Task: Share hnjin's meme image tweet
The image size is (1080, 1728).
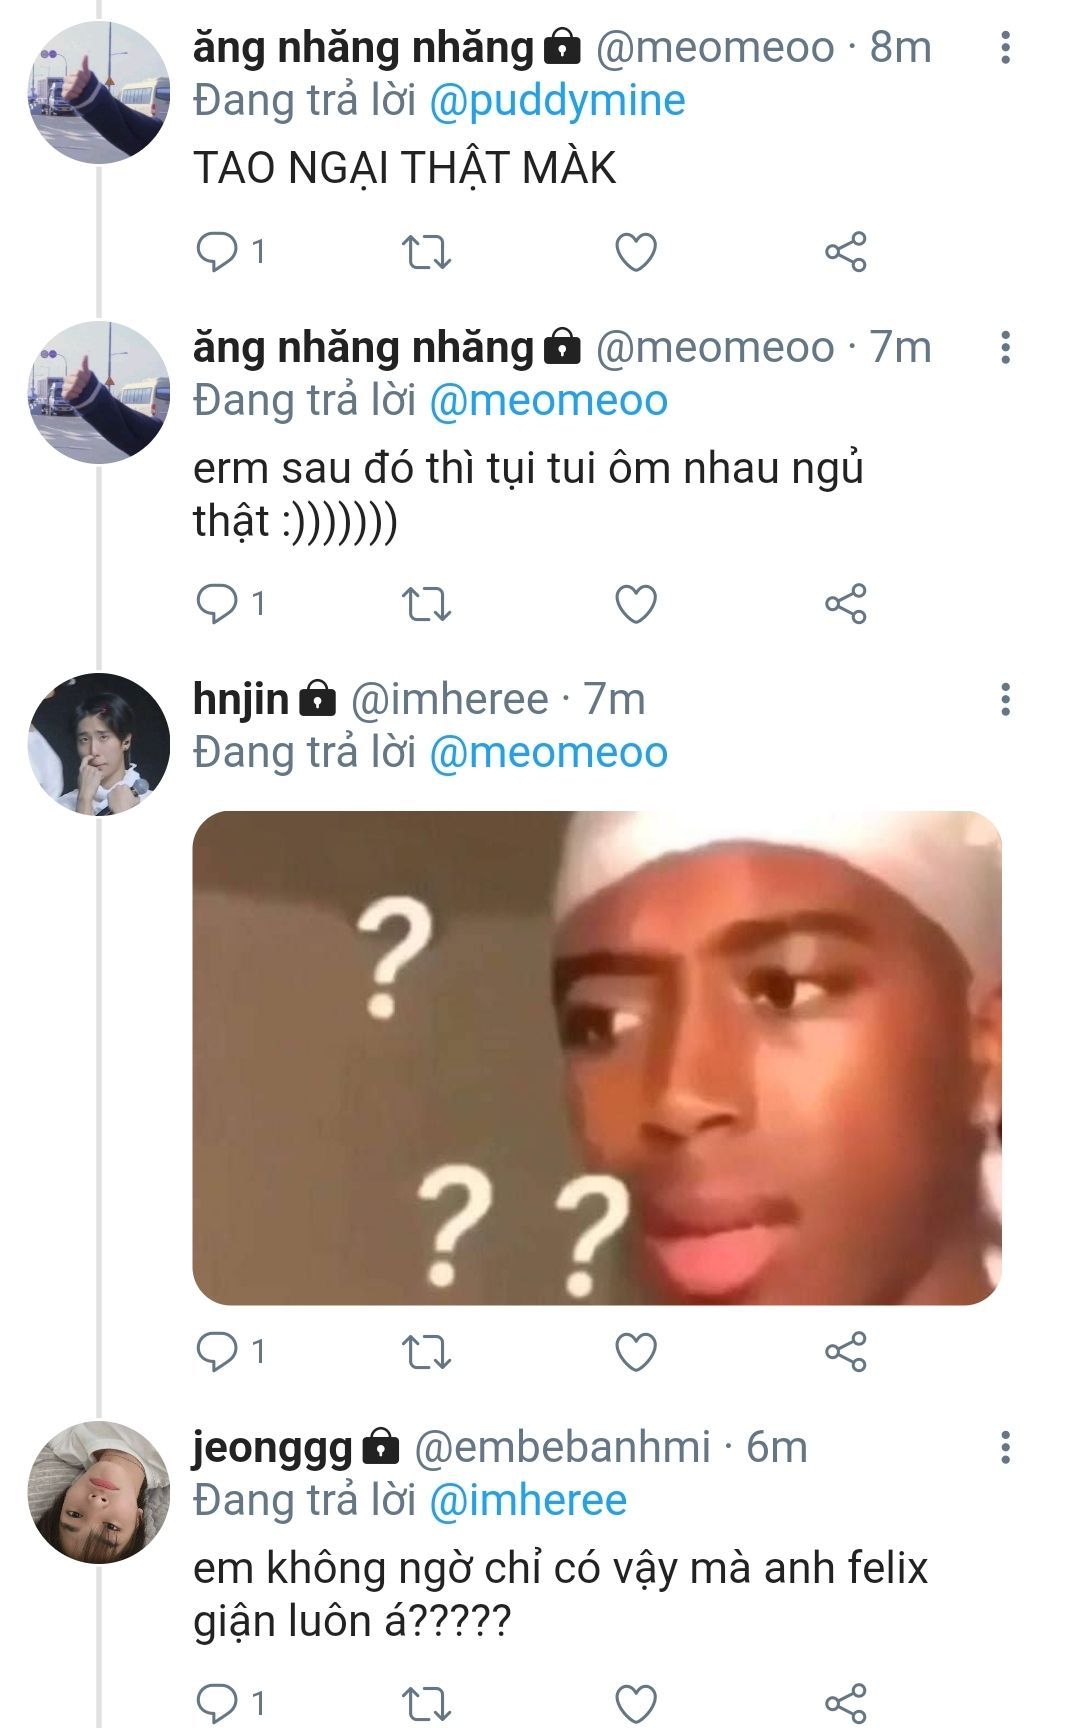Action: 846,1352
